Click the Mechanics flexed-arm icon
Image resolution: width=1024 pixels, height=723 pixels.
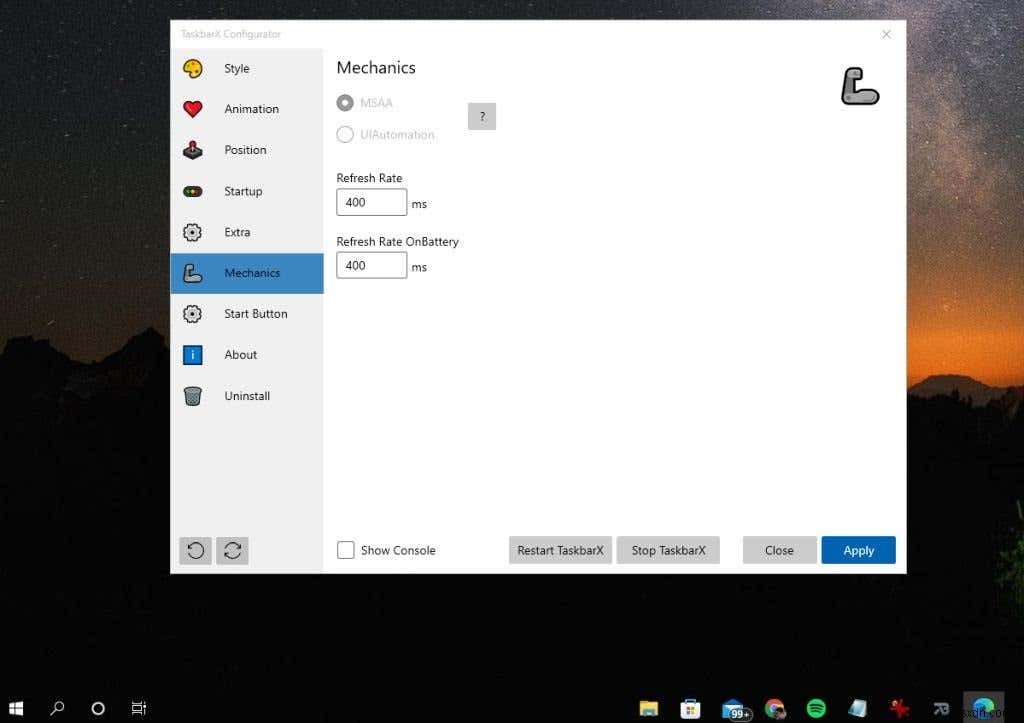coord(193,272)
